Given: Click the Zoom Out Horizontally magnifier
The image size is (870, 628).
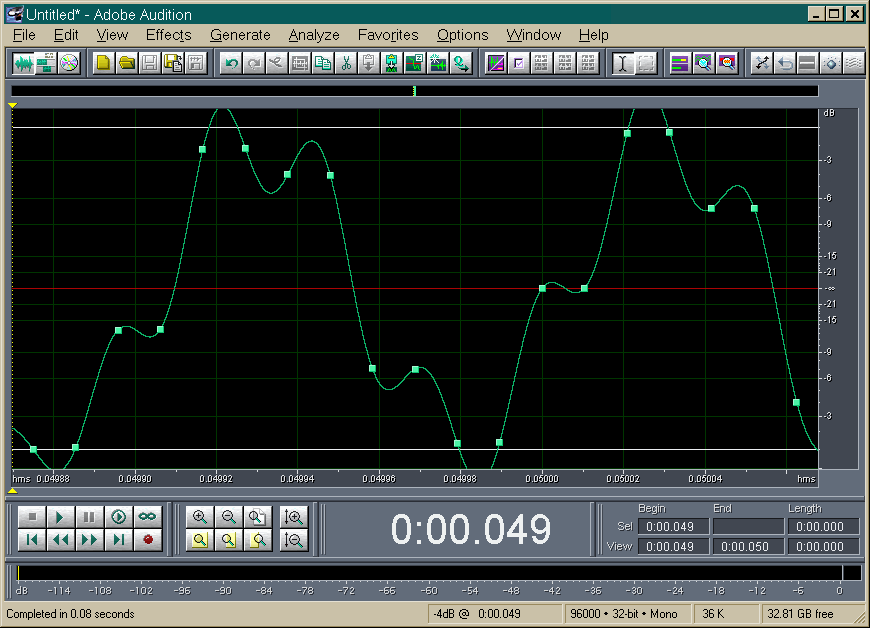Looking at the screenshot, I should (229, 517).
